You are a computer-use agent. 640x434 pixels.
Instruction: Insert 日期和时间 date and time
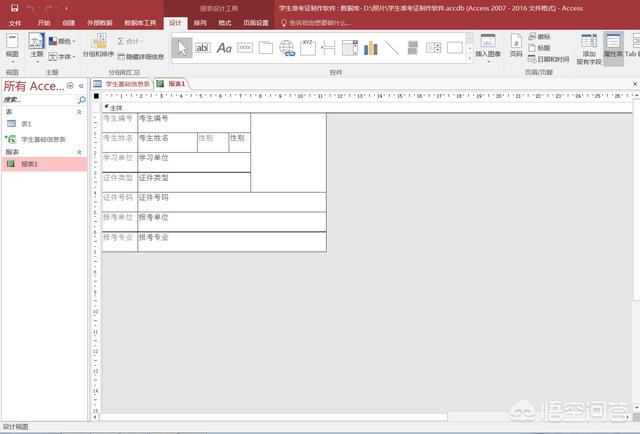click(x=549, y=59)
